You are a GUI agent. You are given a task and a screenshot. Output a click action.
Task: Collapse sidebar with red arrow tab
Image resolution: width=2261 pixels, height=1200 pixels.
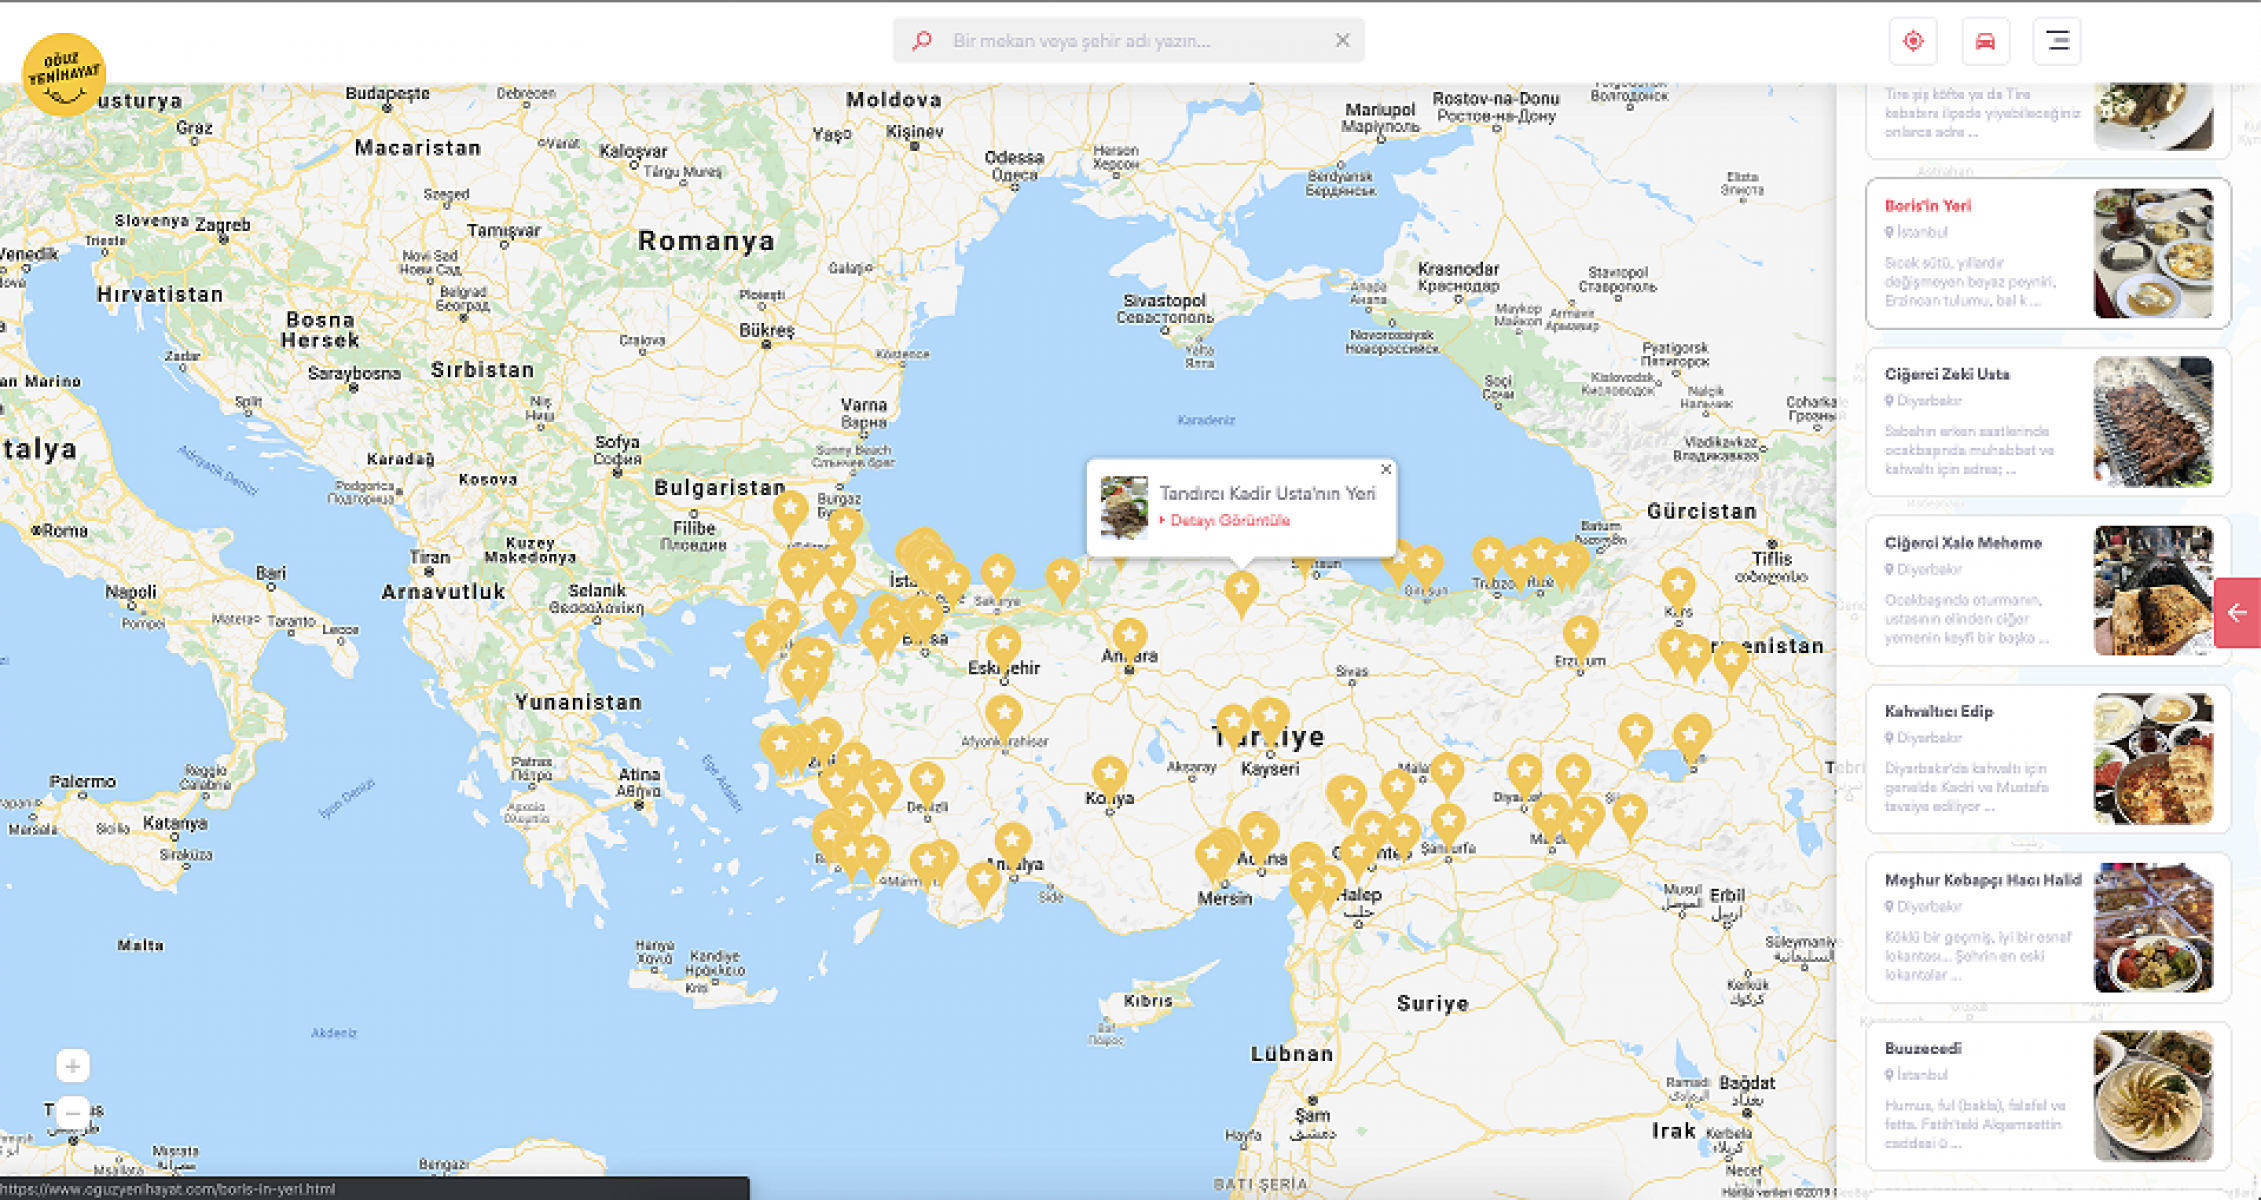(2237, 613)
